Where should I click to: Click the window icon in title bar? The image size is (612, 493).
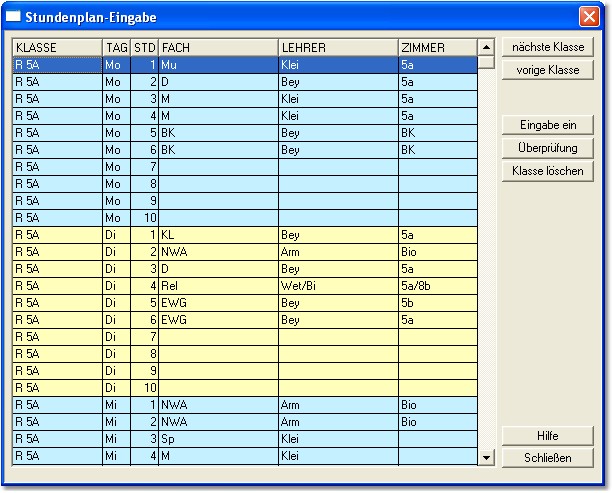click(x=14, y=17)
